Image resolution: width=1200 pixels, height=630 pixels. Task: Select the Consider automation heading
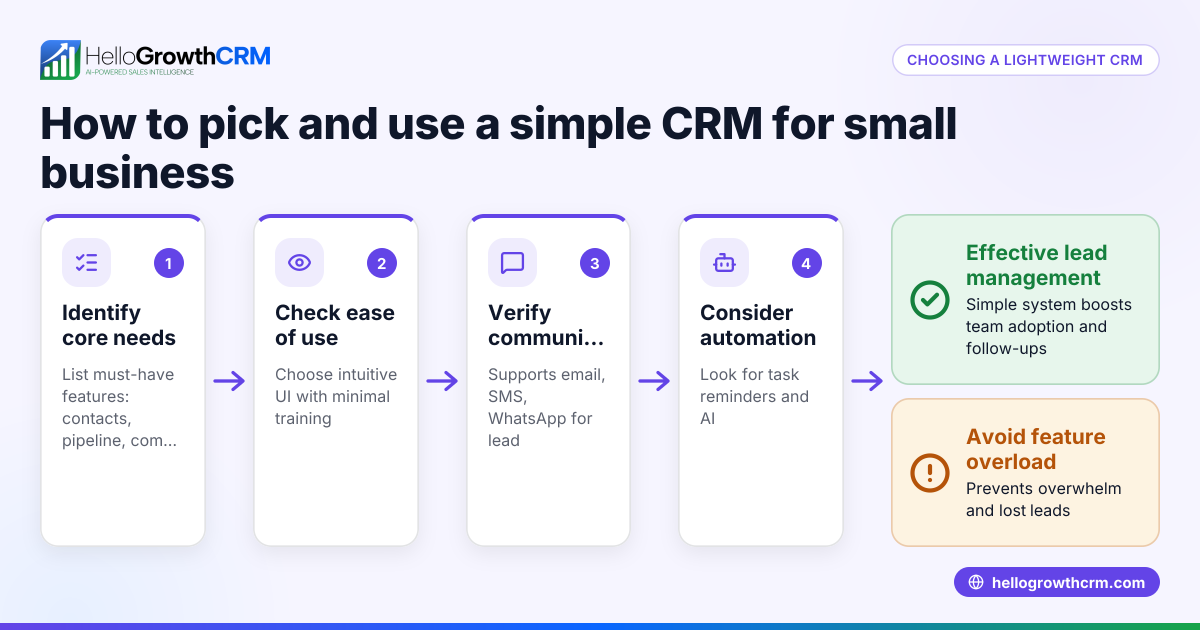click(758, 325)
